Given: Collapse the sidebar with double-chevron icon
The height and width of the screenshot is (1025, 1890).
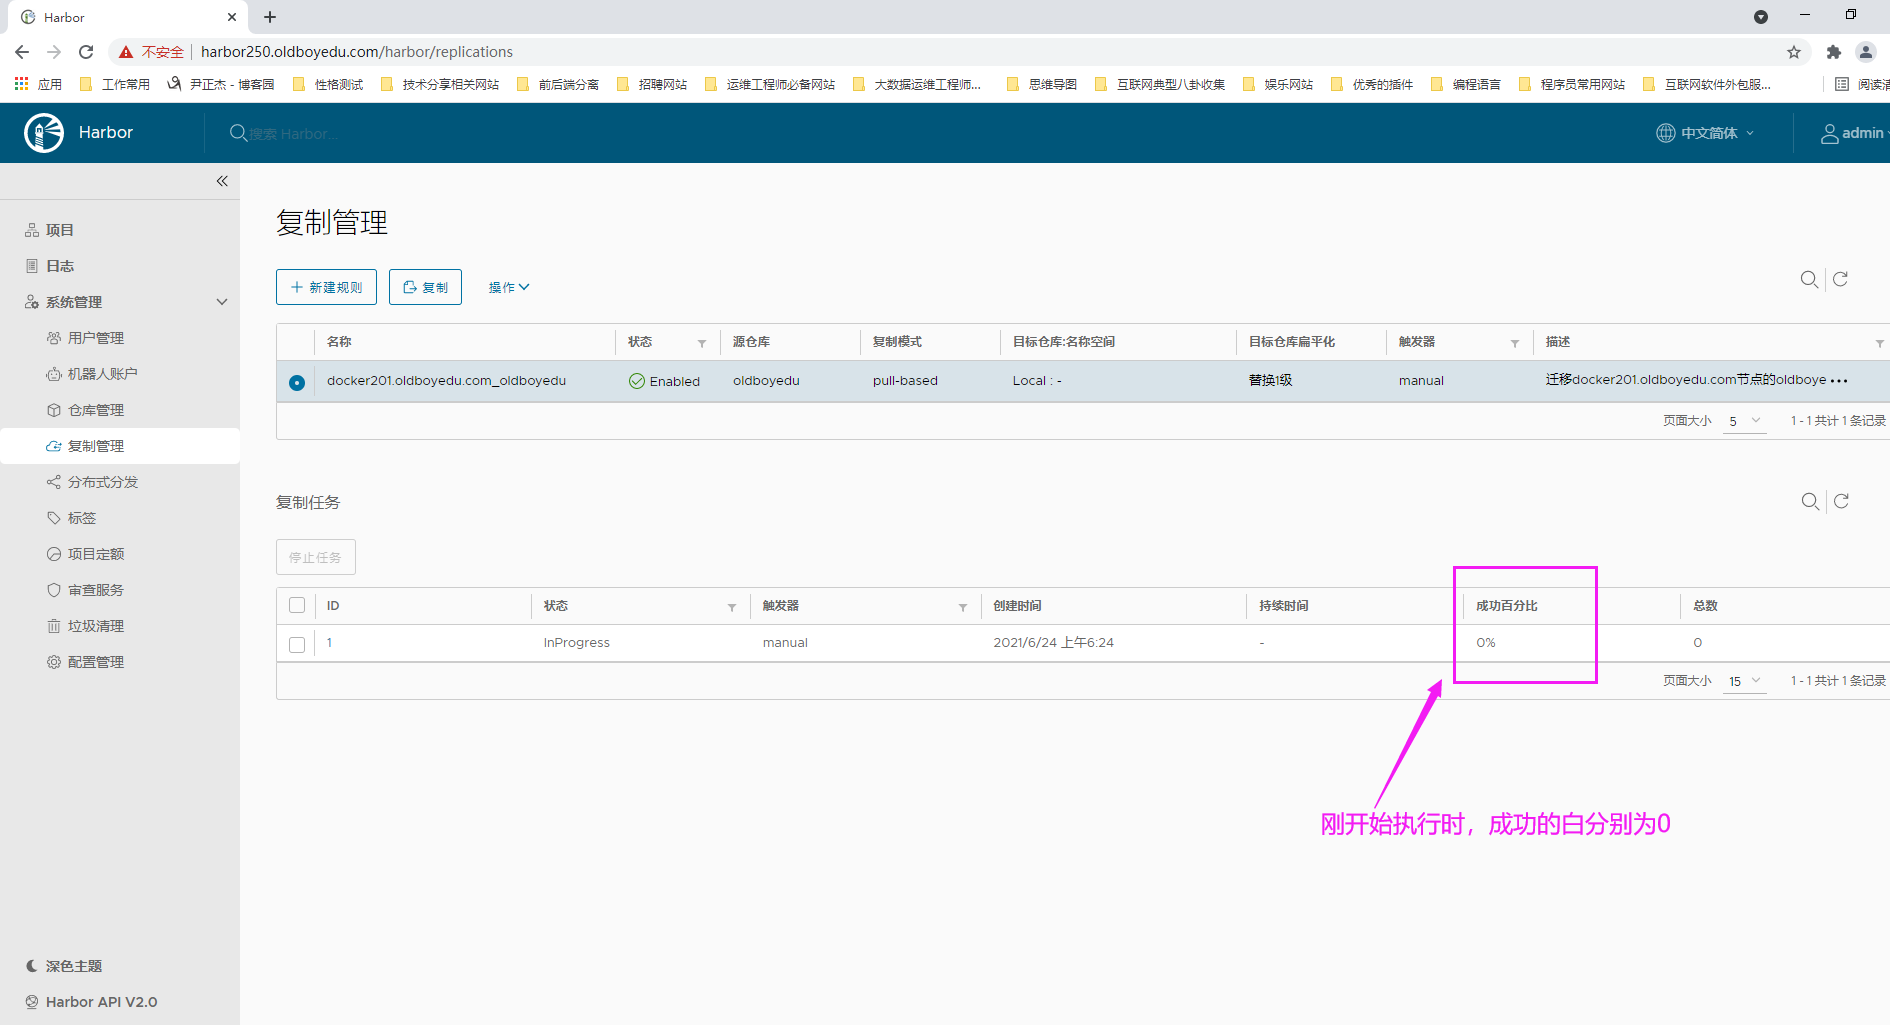Looking at the screenshot, I should coord(222,181).
